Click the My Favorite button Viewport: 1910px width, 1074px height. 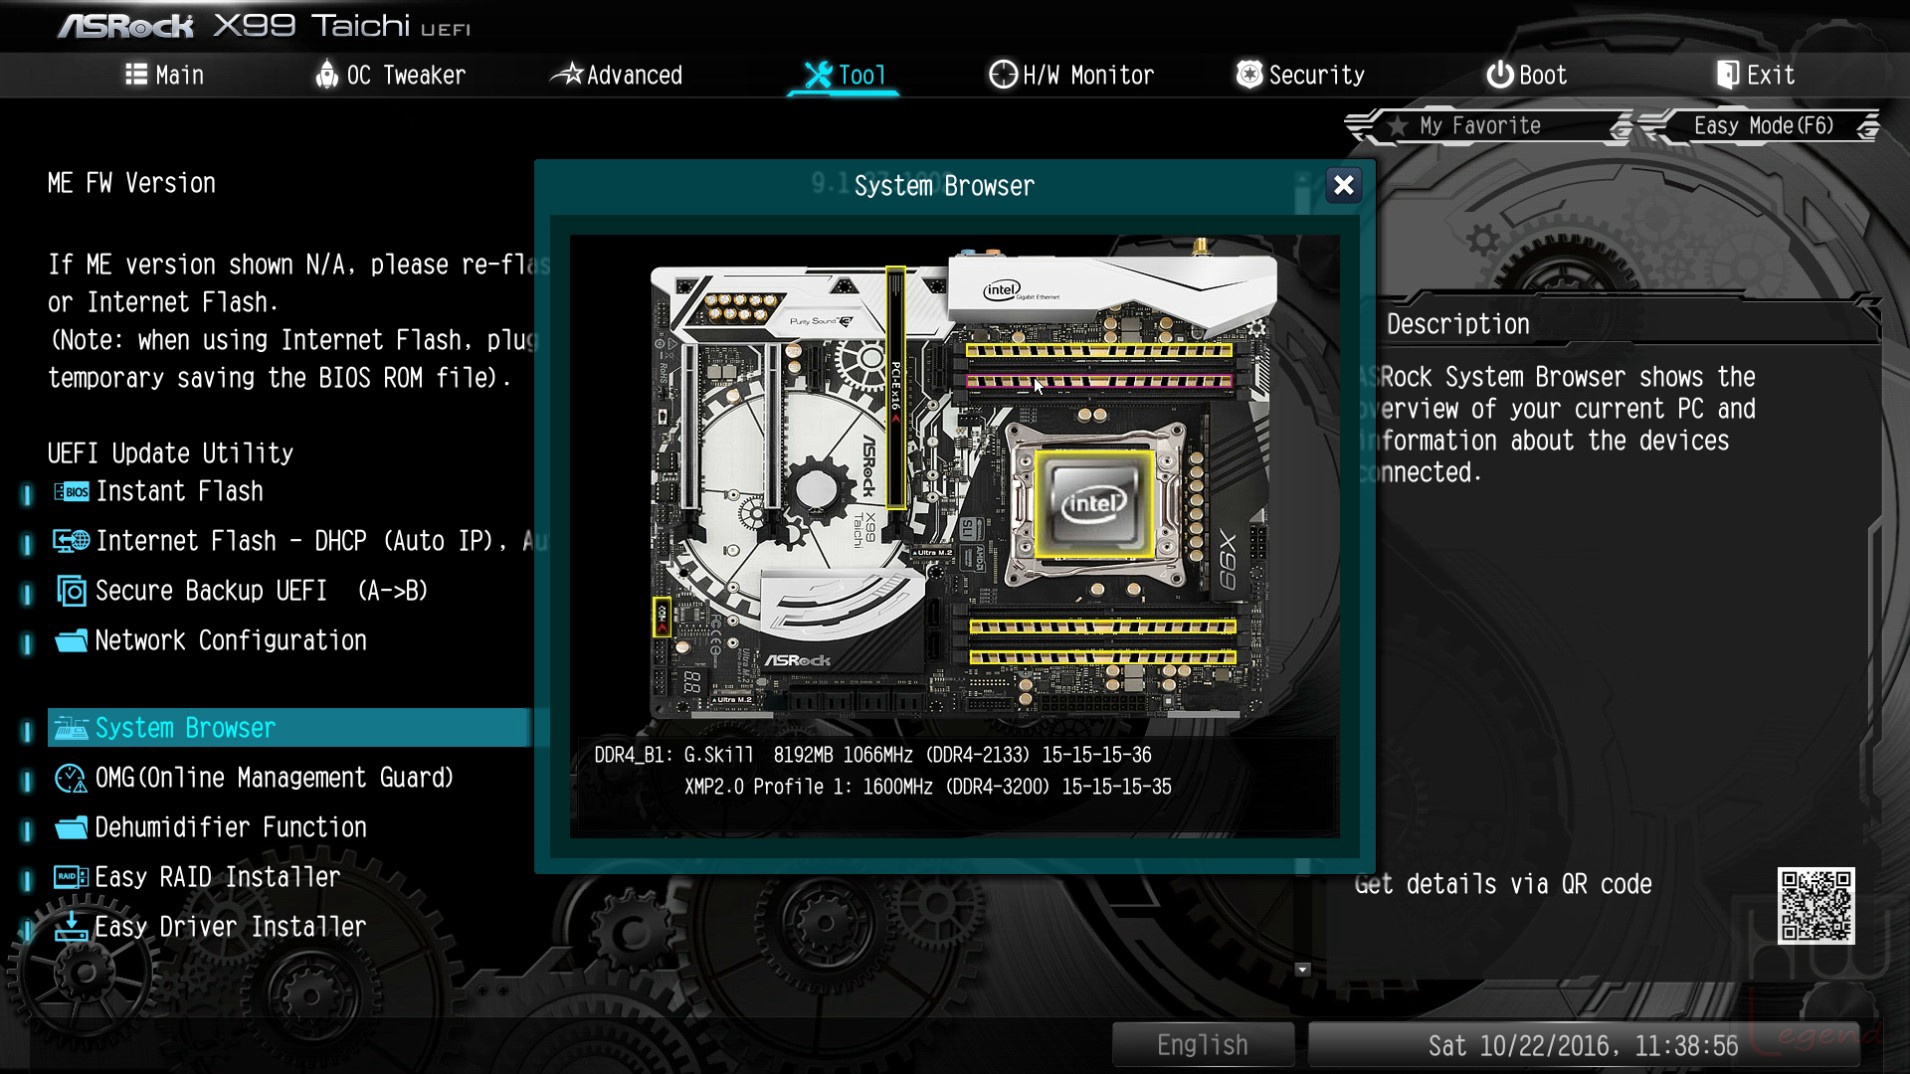(x=1487, y=126)
